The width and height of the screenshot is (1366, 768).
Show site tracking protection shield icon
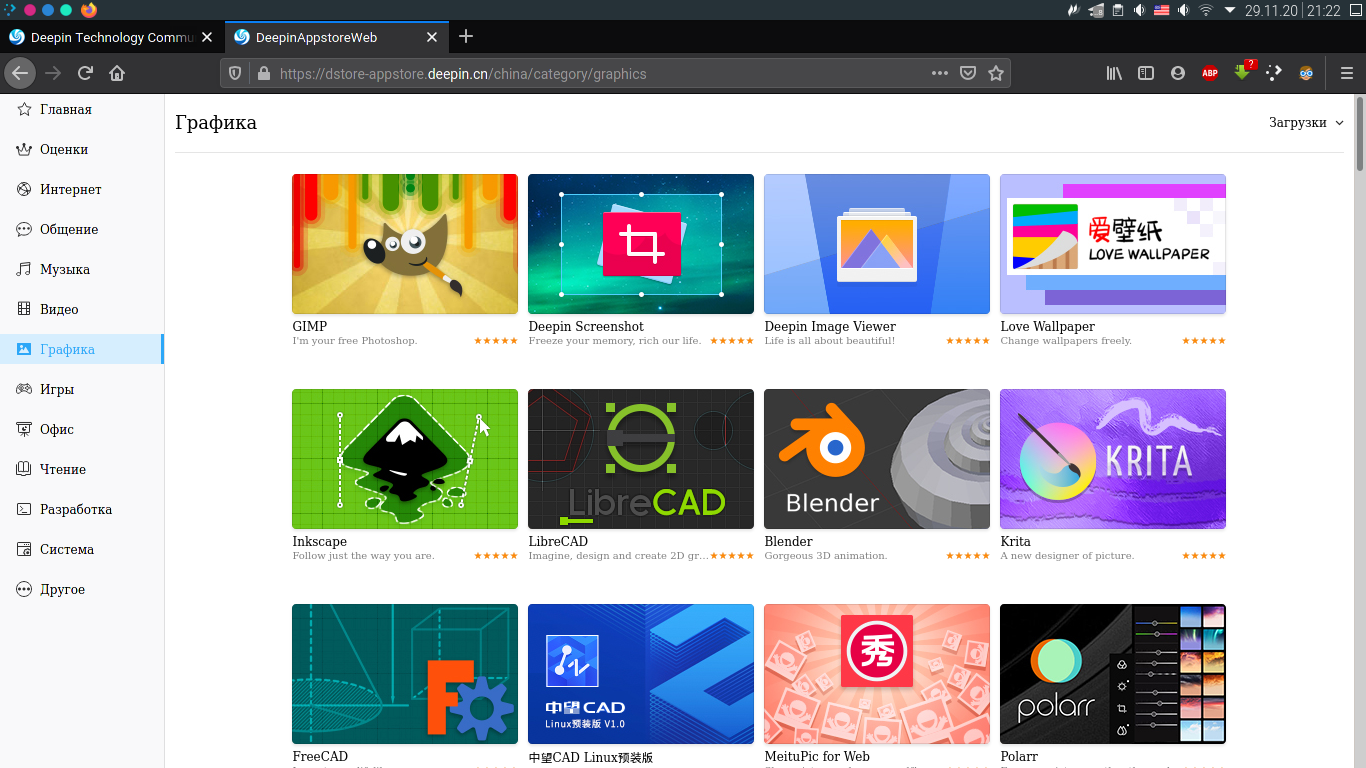click(x=236, y=73)
